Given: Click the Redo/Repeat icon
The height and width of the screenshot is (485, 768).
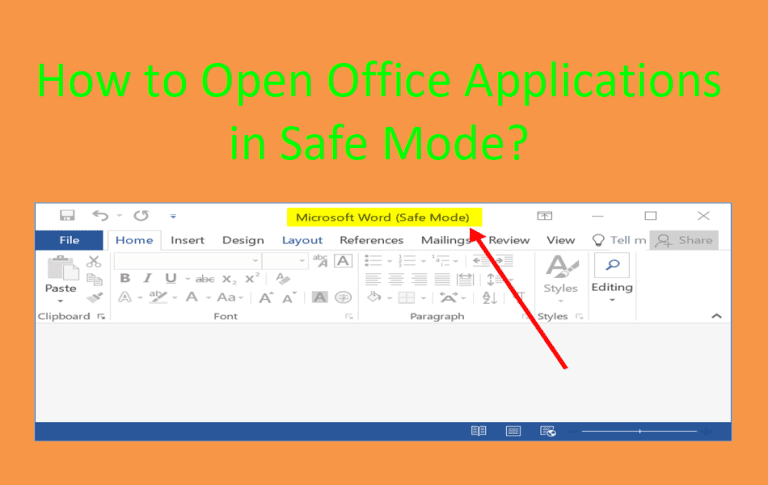Looking at the screenshot, I should tap(141, 216).
